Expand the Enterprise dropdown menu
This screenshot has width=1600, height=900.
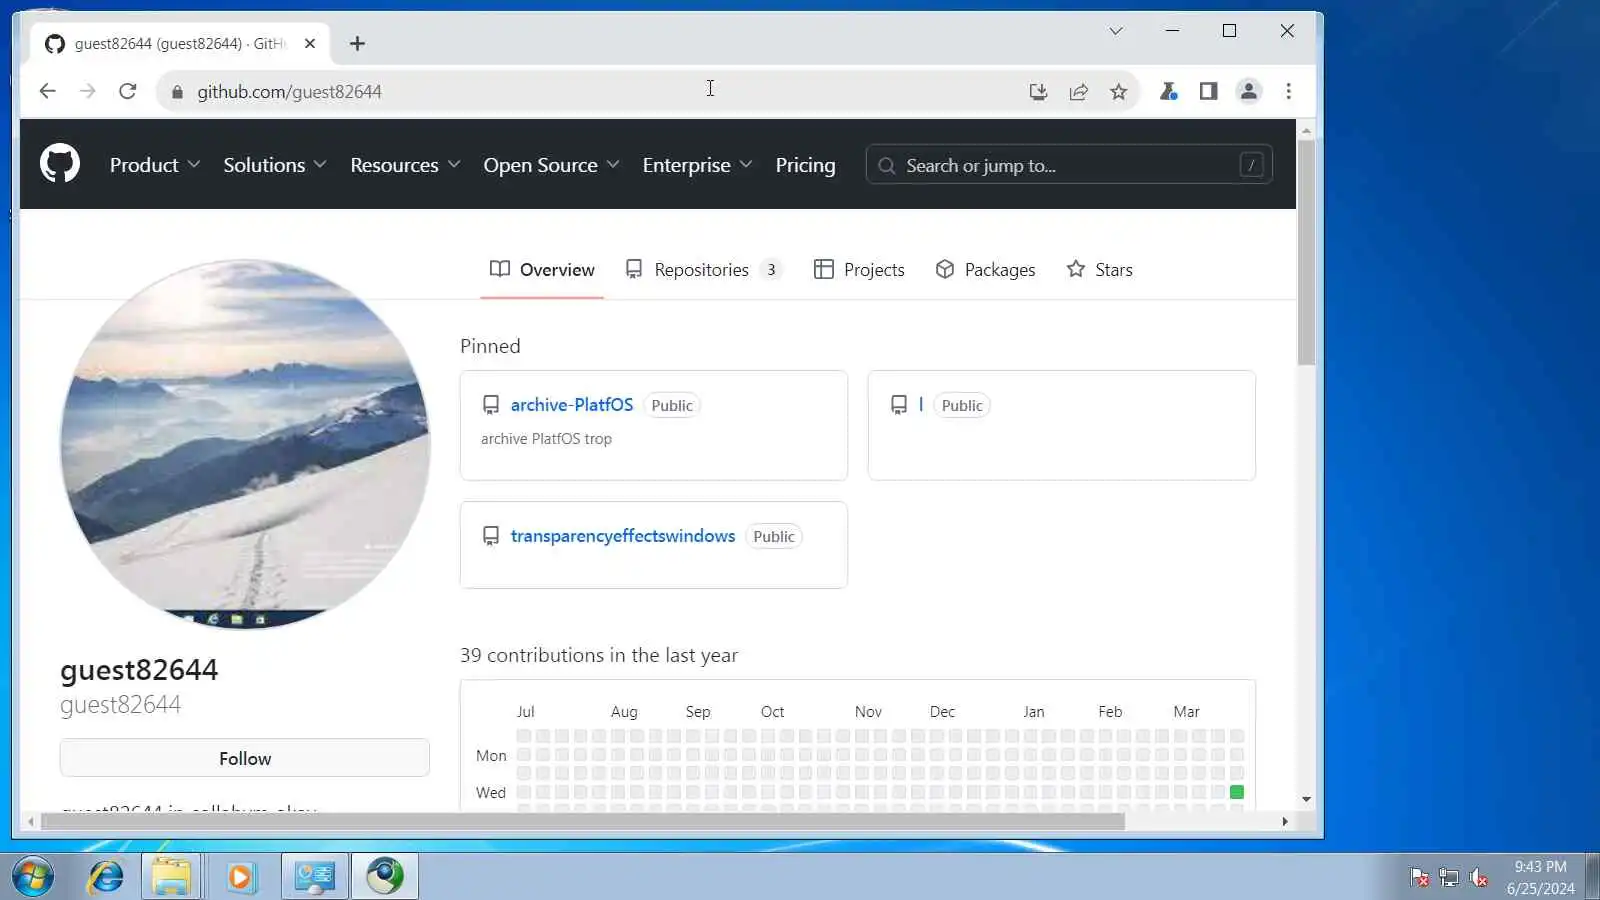click(x=697, y=165)
